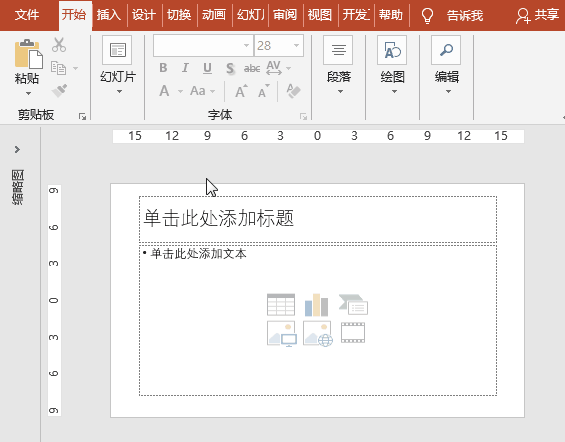Click the Share (共享) button label
Viewport: 565px width, 442px height.
[x=547, y=15]
